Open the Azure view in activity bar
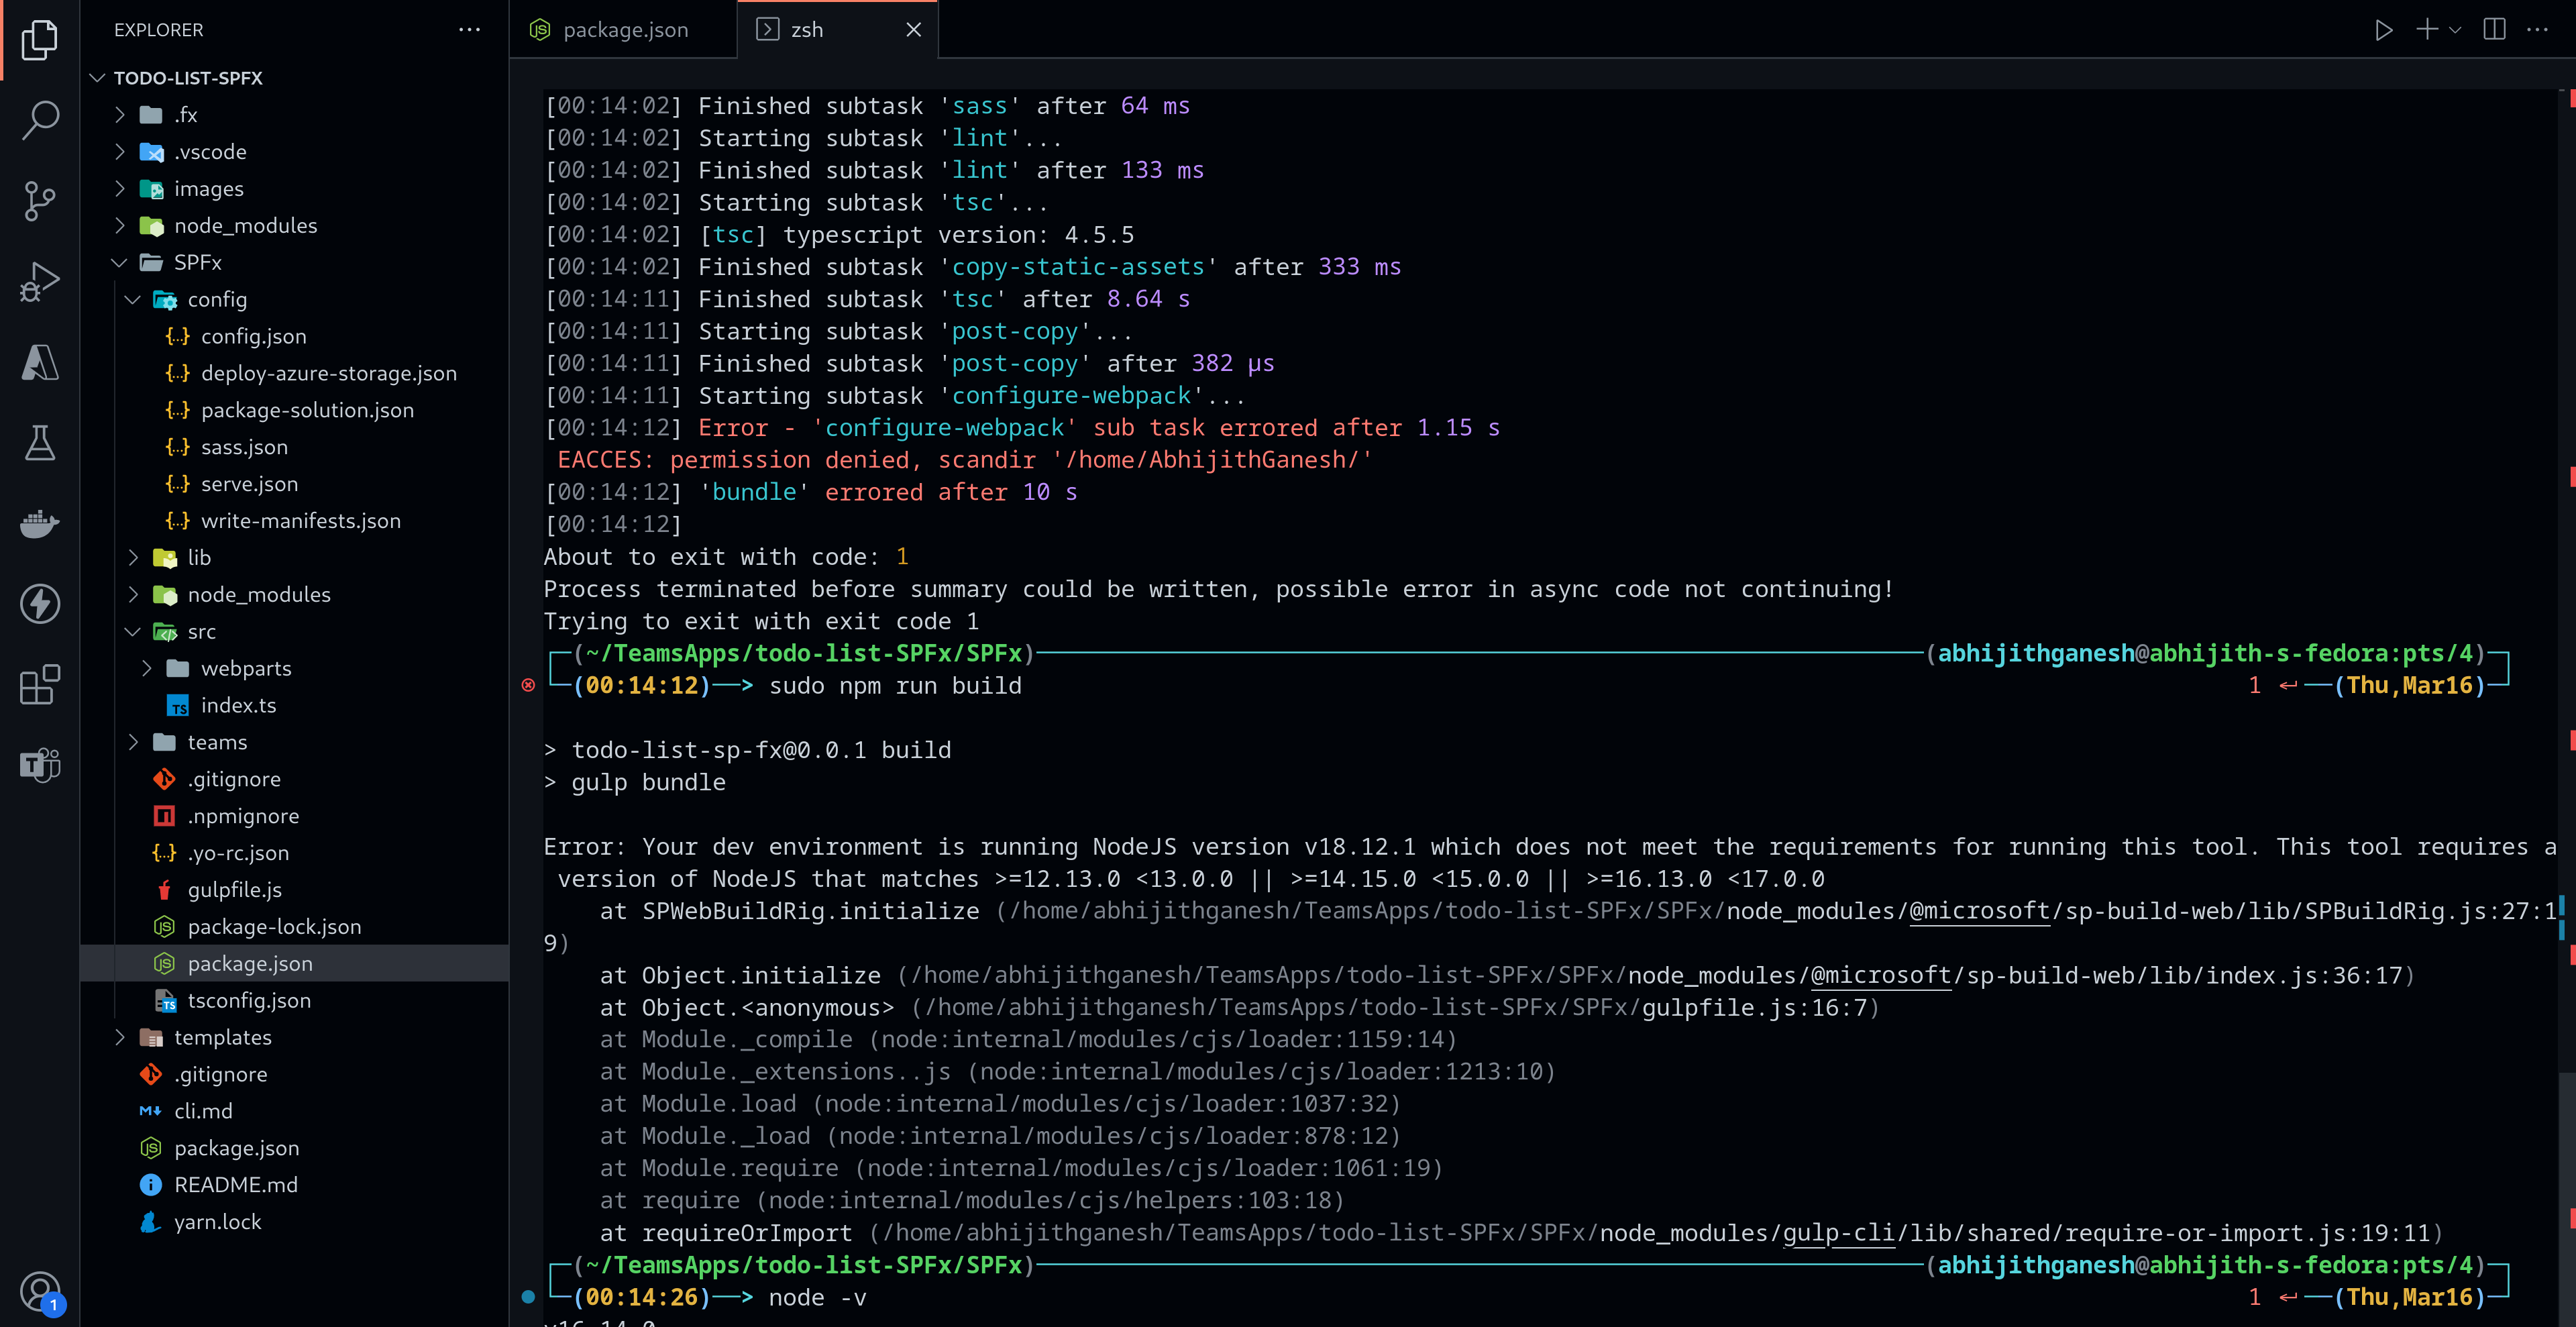This screenshot has height=1327, width=2576. [40, 362]
